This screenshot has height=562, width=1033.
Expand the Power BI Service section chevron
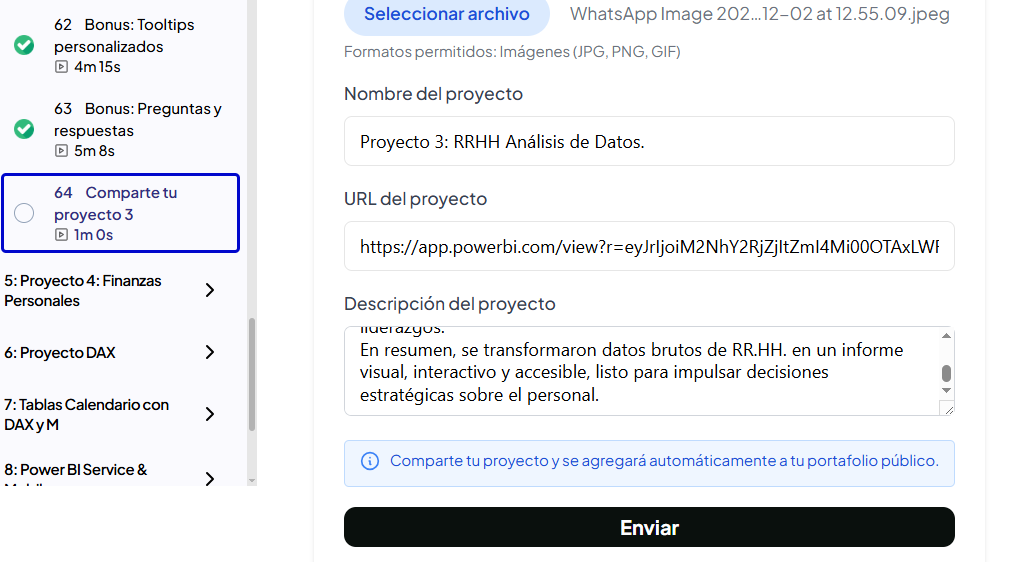coord(209,478)
